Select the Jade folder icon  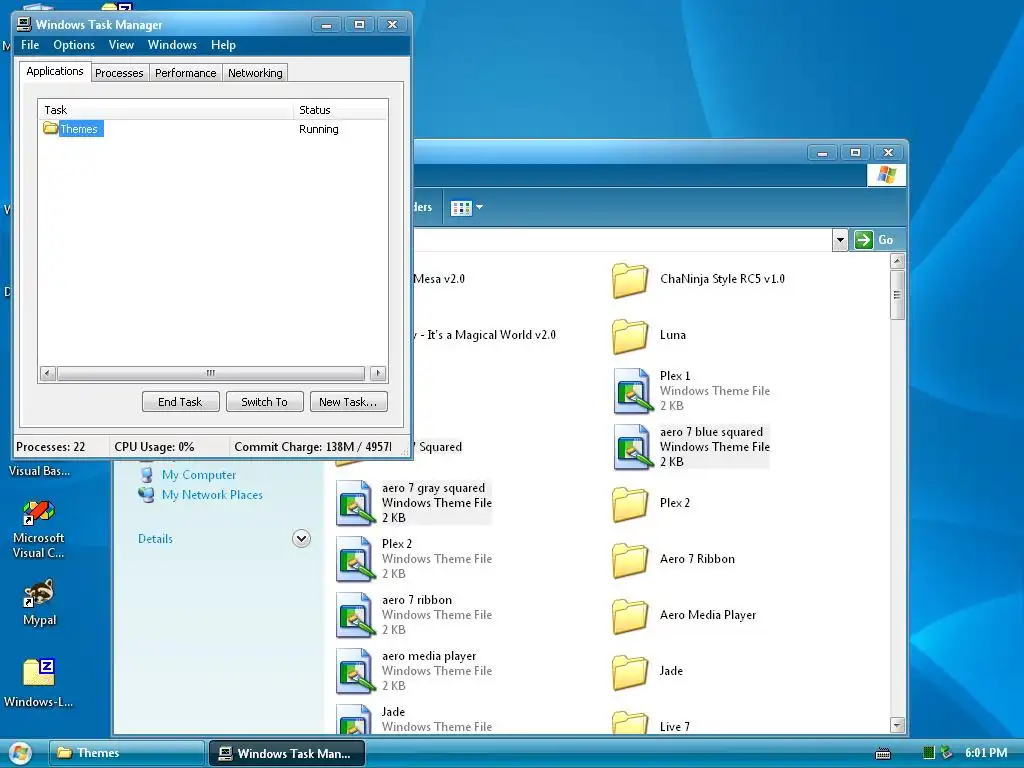(x=630, y=671)
